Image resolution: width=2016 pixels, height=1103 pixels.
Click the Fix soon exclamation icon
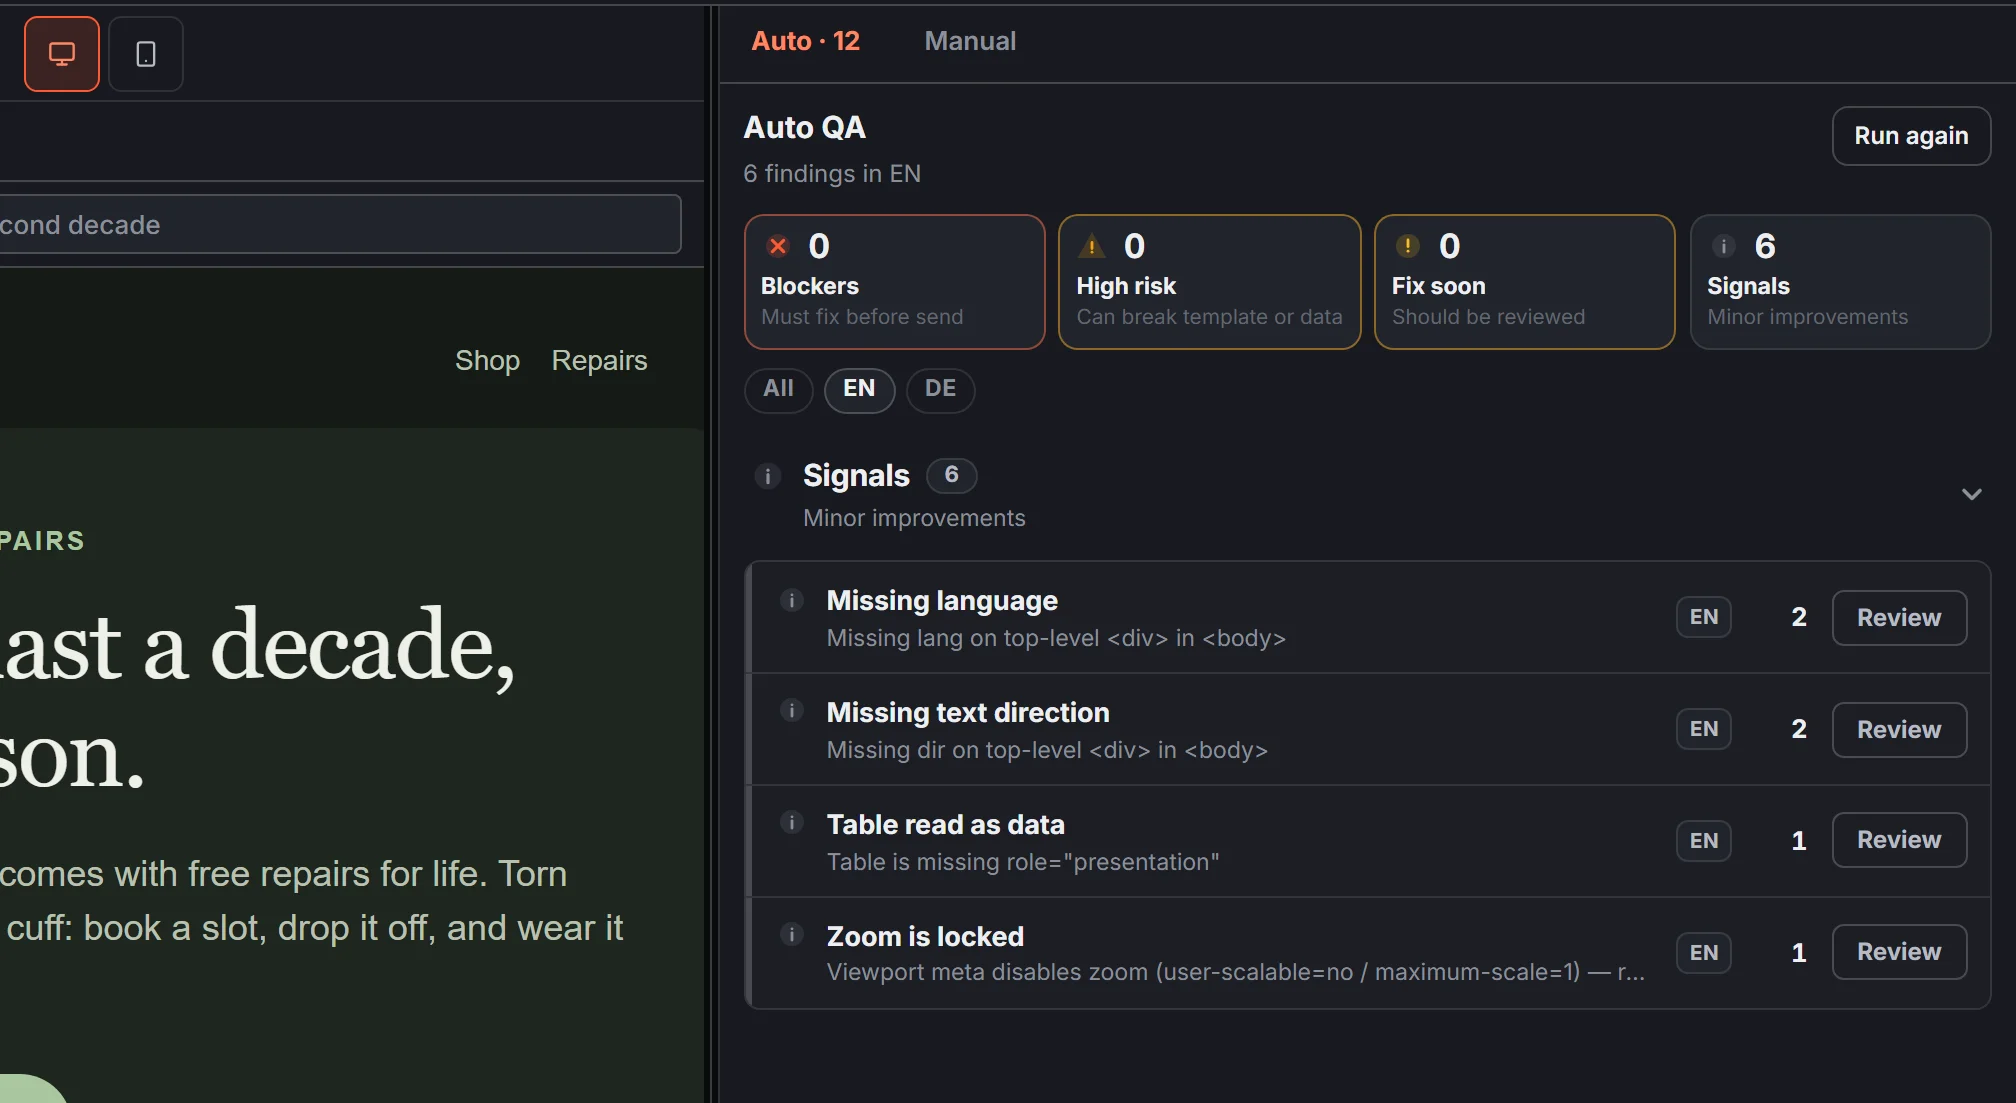(x=1407, y=246)
